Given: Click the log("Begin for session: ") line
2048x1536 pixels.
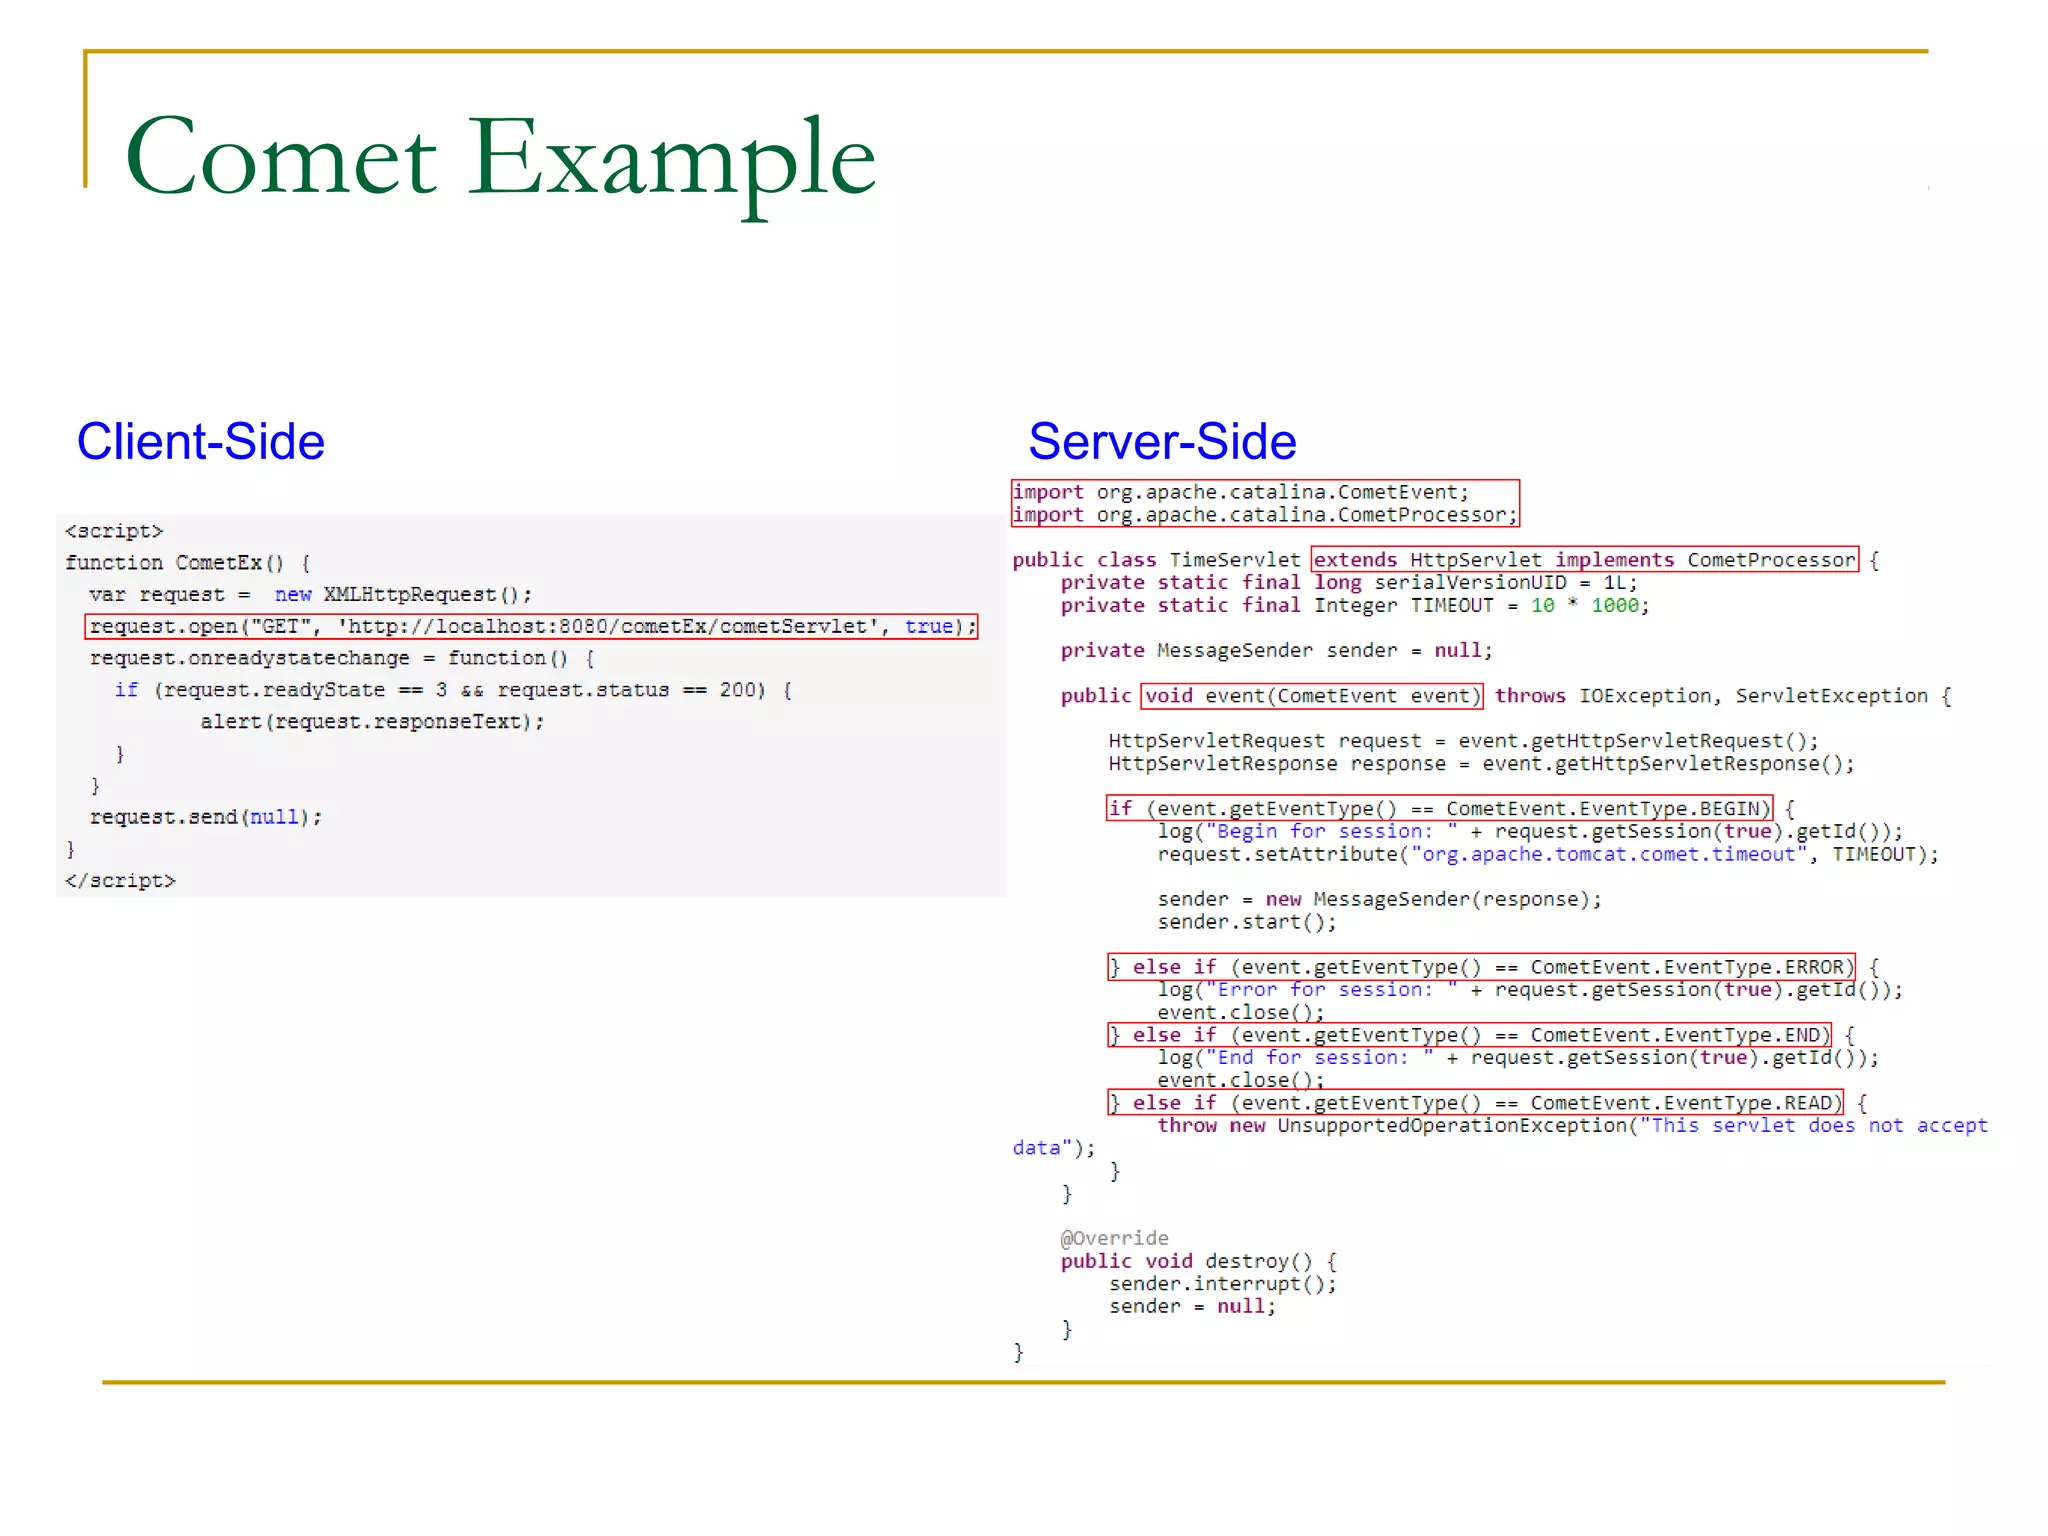Looking at the screenshot, I should pyautogui.click(x=1531, y=832).
